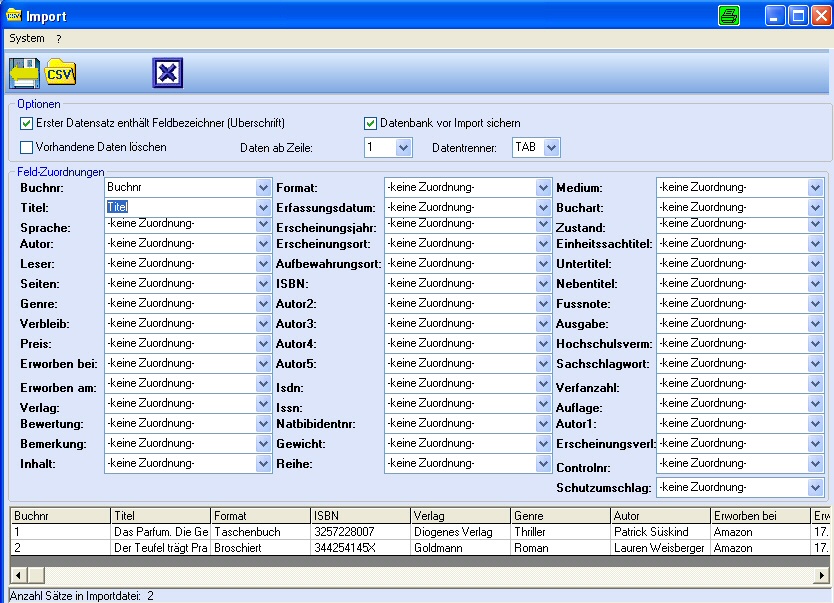Open the CSV file folder icon

pos(61,74)
